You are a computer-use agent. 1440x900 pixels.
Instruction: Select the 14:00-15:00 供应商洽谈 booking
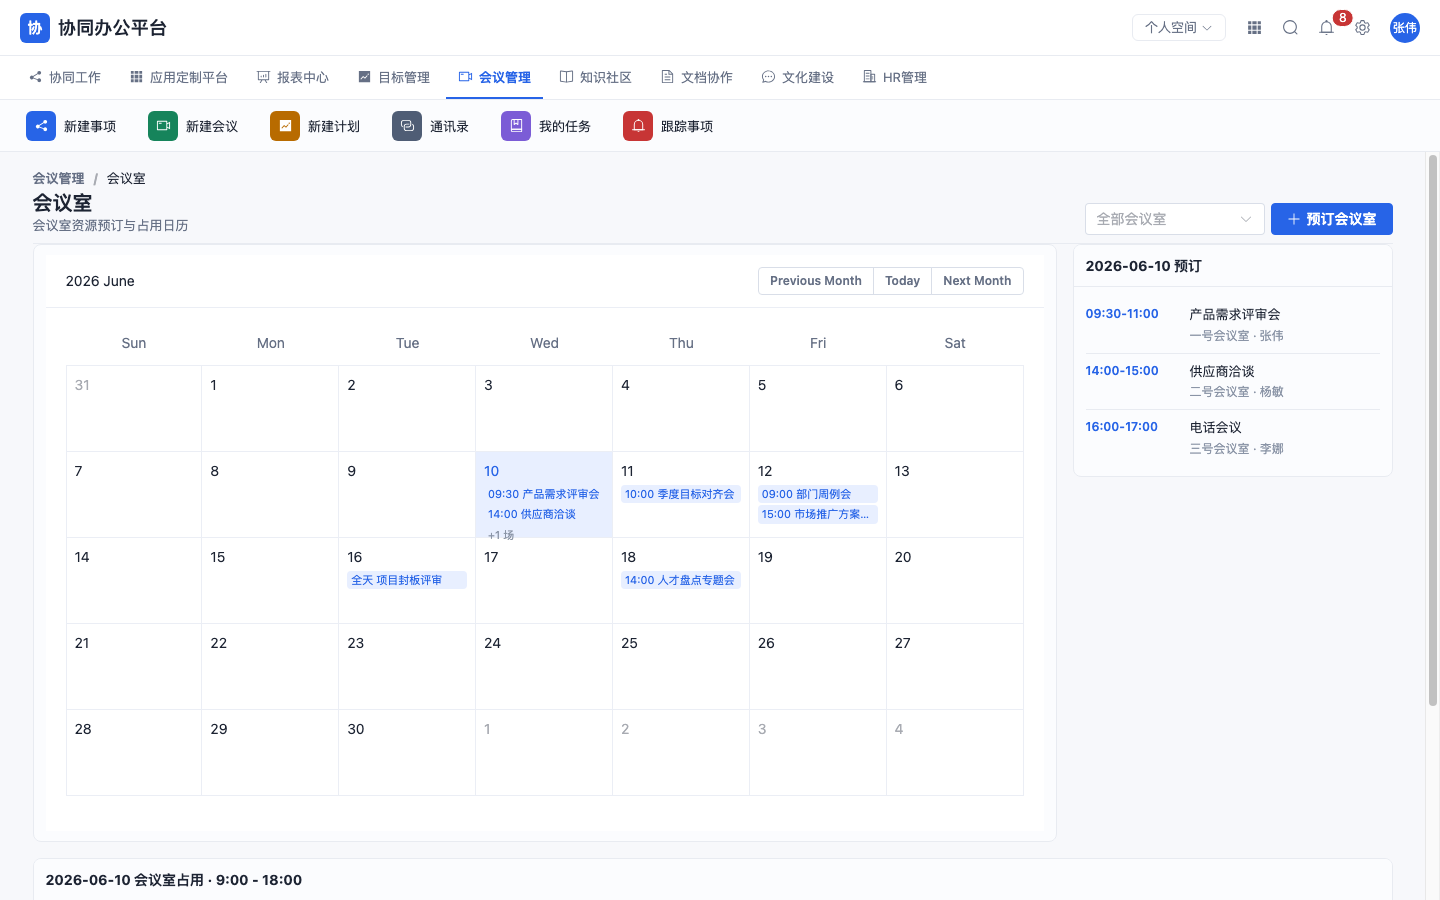1232,381
